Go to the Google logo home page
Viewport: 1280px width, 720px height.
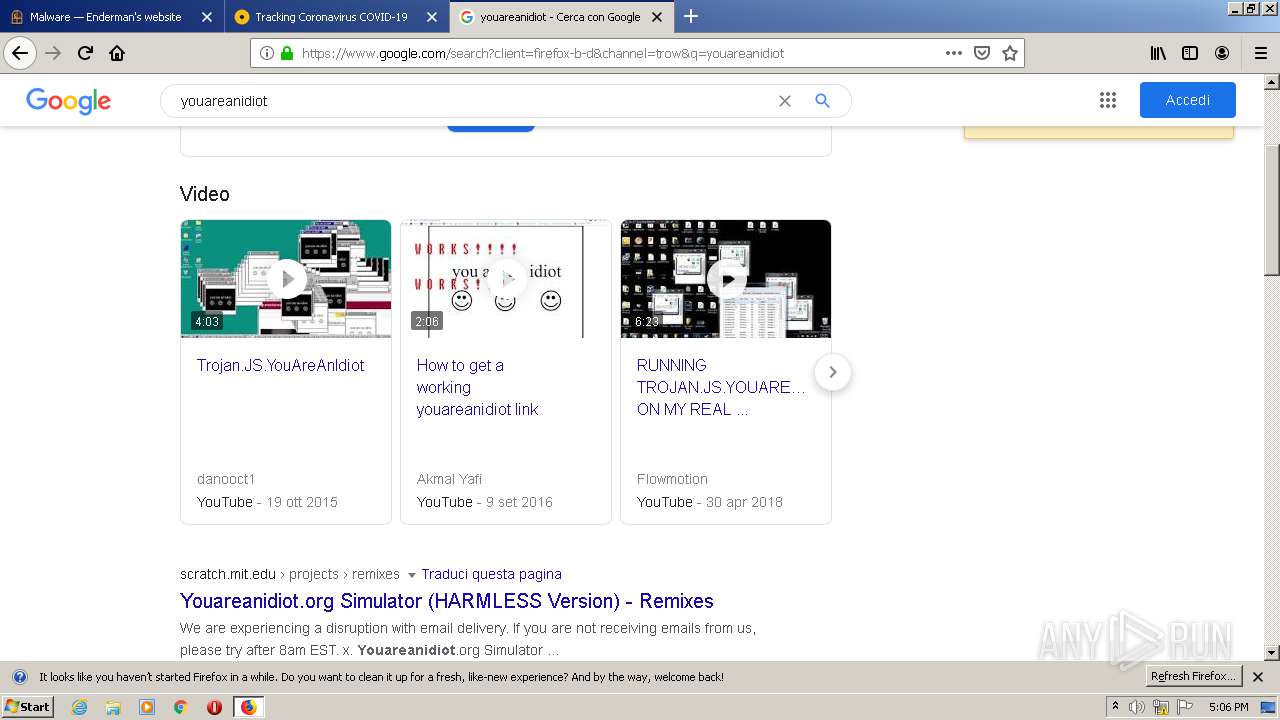[x=68, y=101]
